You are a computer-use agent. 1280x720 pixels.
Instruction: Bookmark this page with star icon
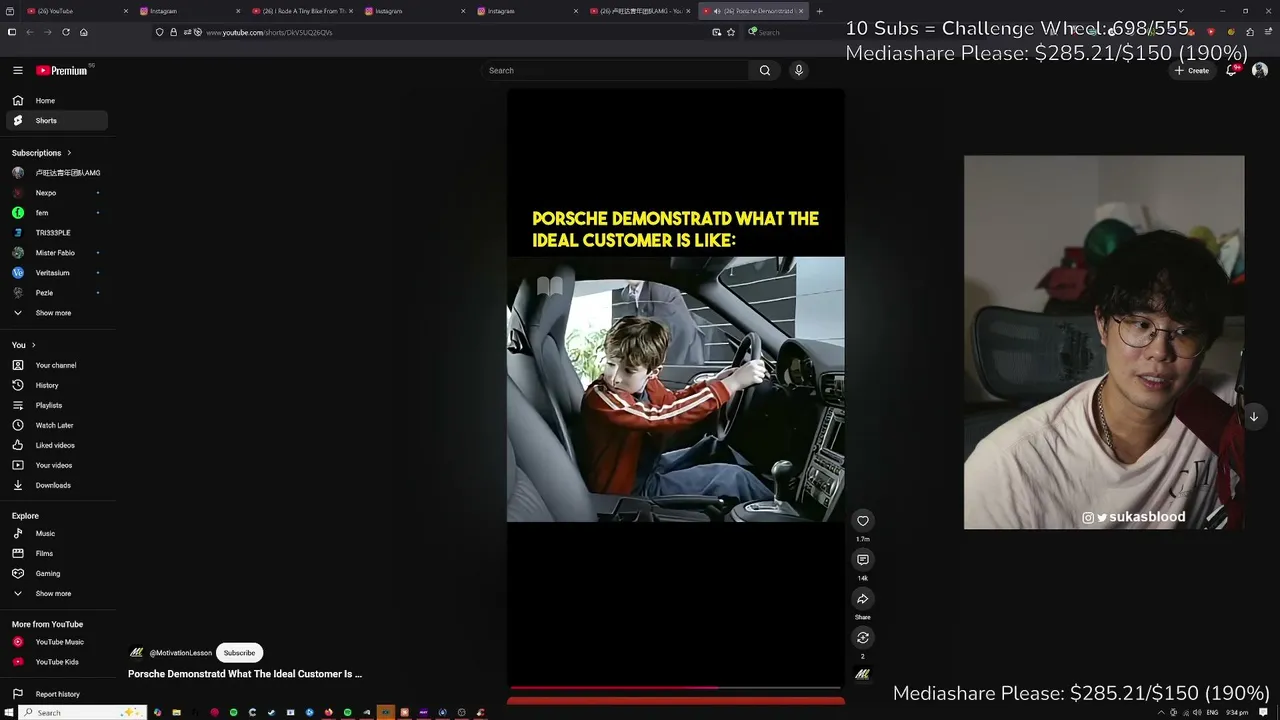(x=731, y=32)
